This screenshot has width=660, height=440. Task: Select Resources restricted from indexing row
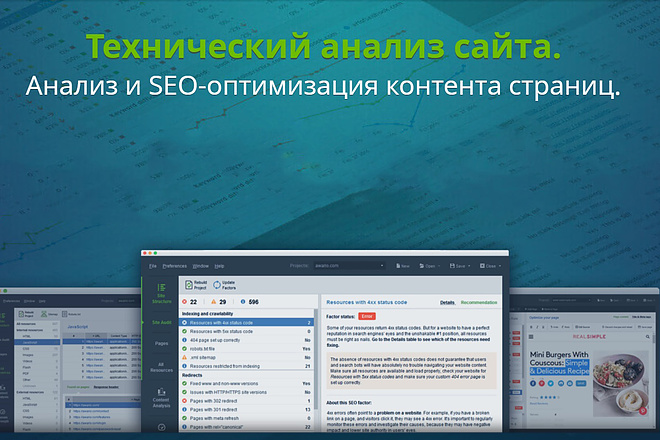(247, 366)
